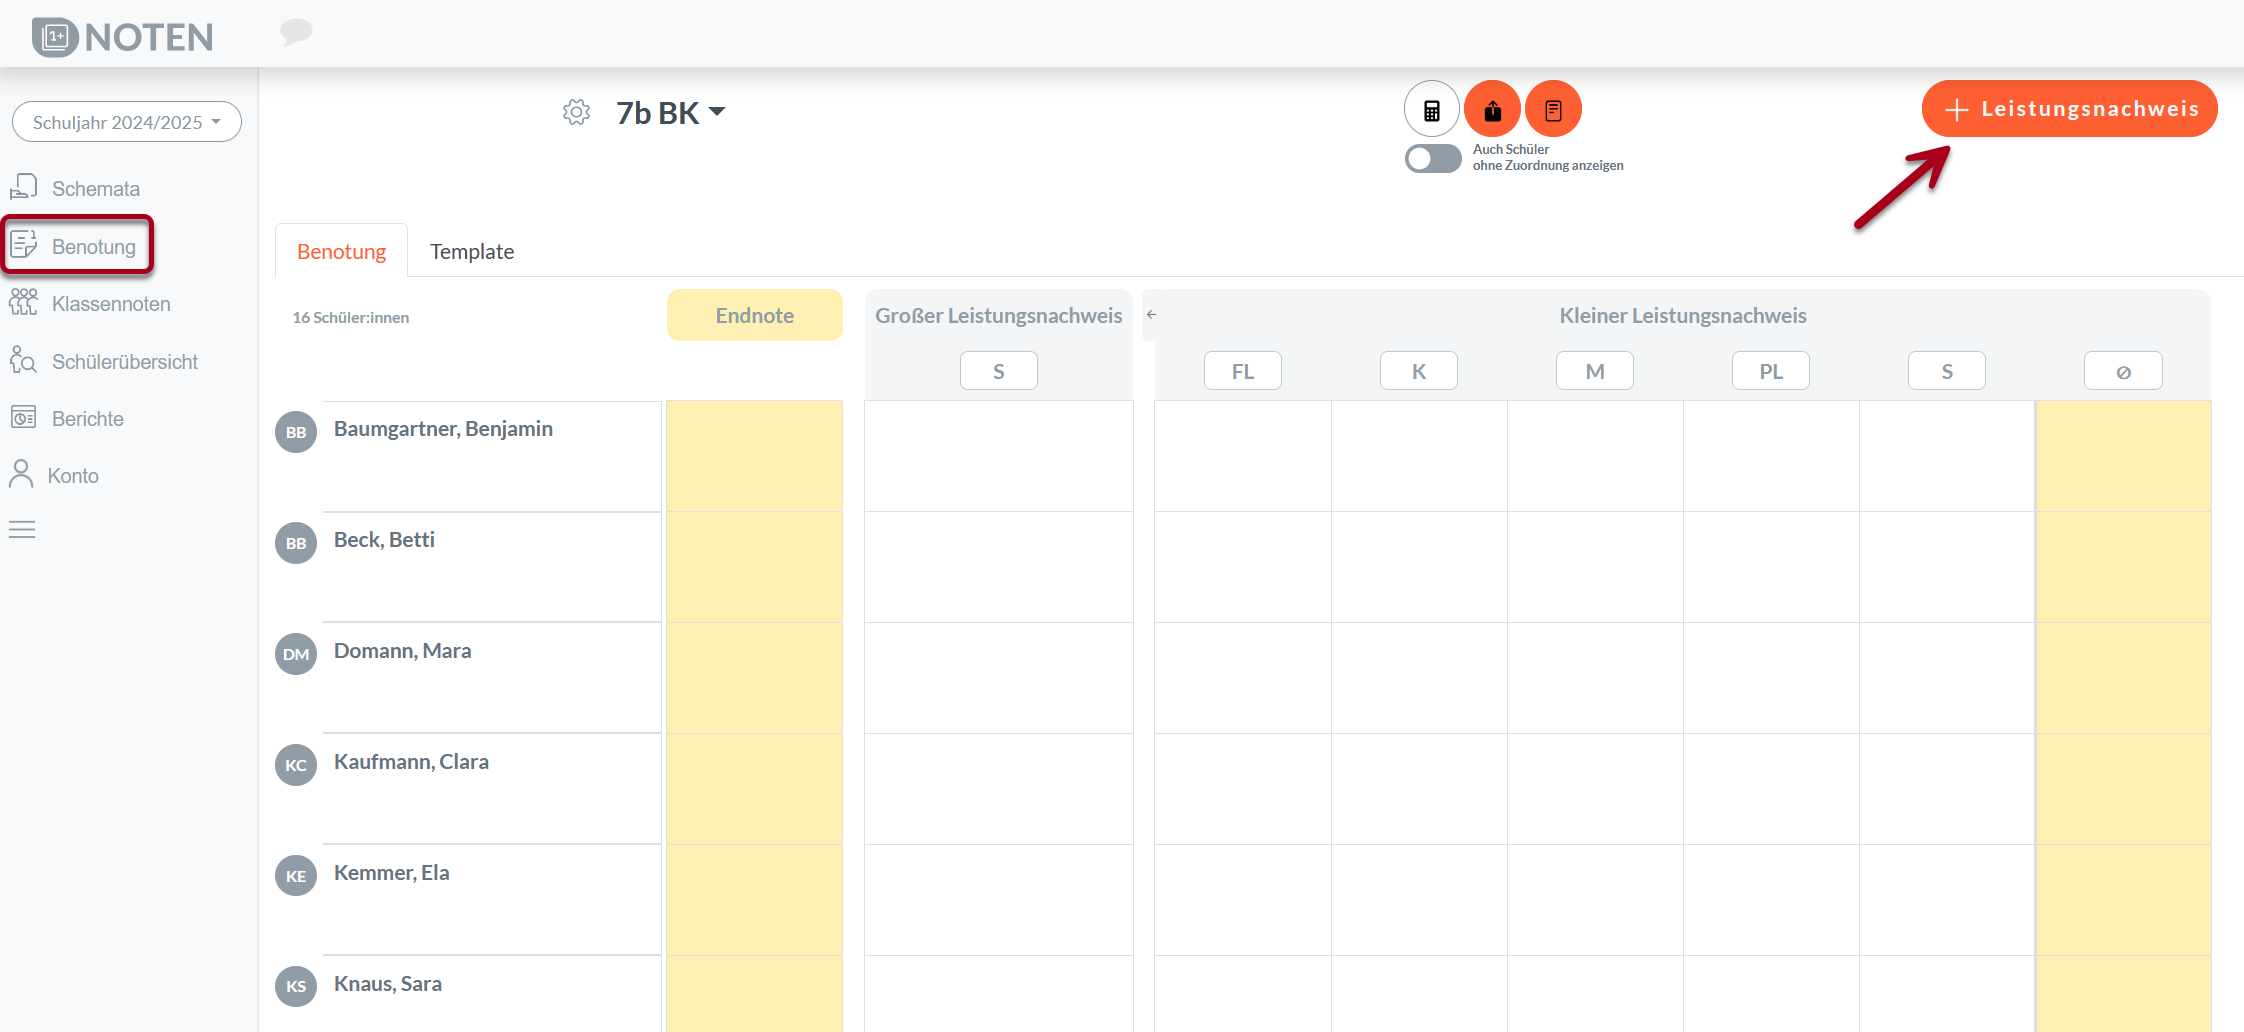
Task: Click the FL column header button
Action: [x=1242, y=371]
